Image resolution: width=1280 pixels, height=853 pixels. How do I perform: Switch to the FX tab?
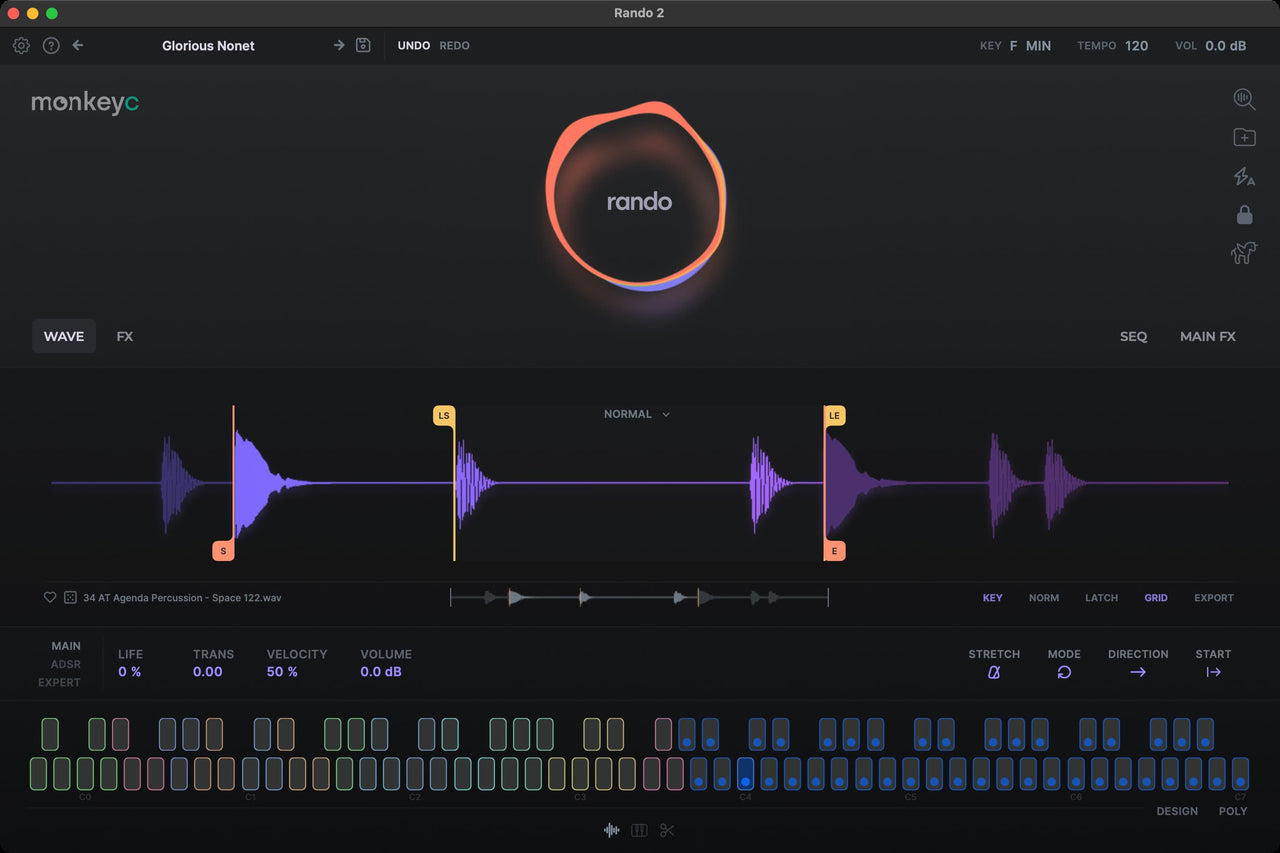pos(124,336)
